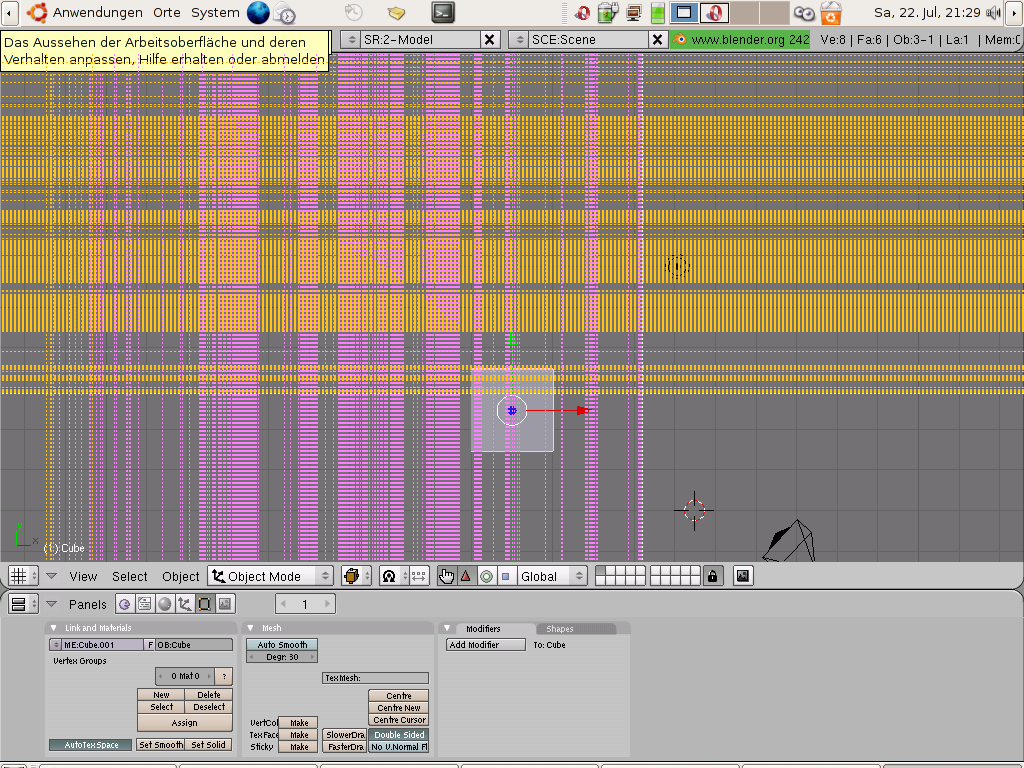Open the Editing context panel icon
This screenshot has width=1024, height=768.
pos(204,604)
